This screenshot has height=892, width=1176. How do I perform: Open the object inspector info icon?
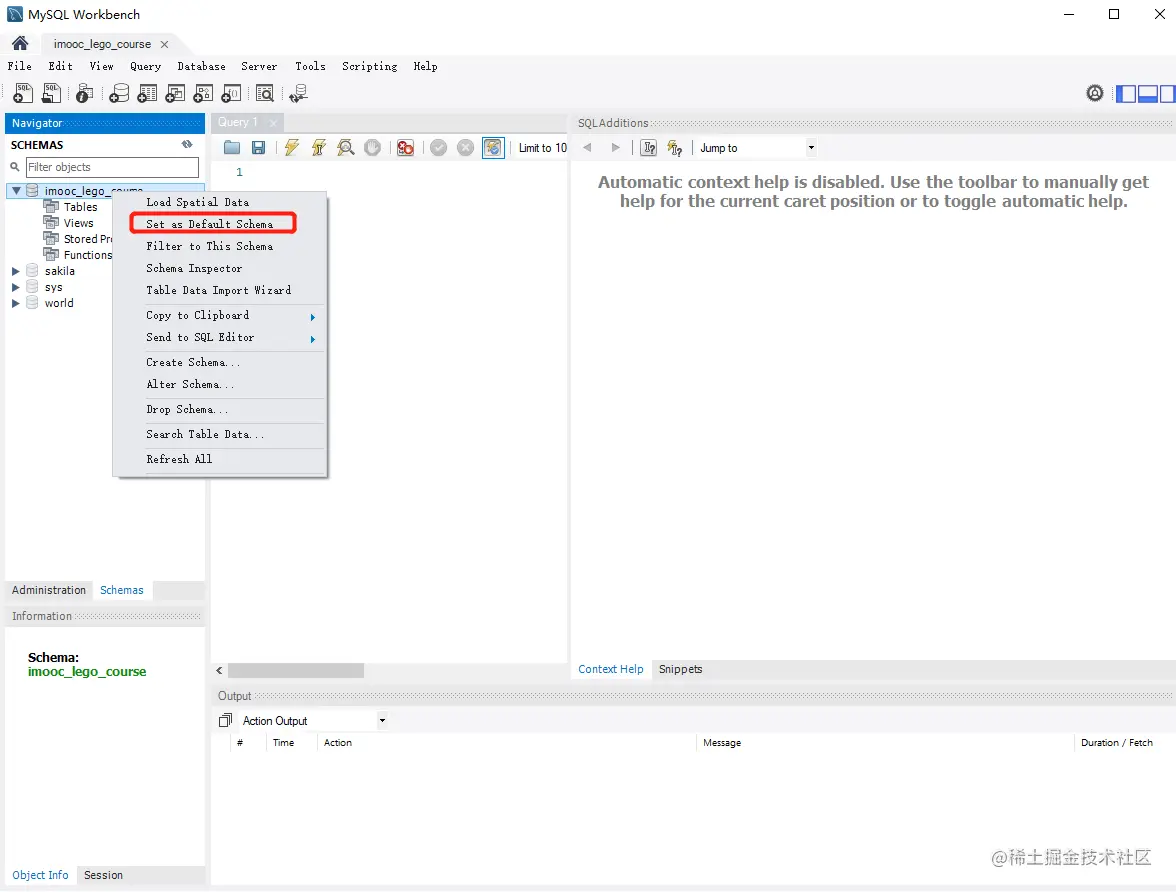click(85, 93)
